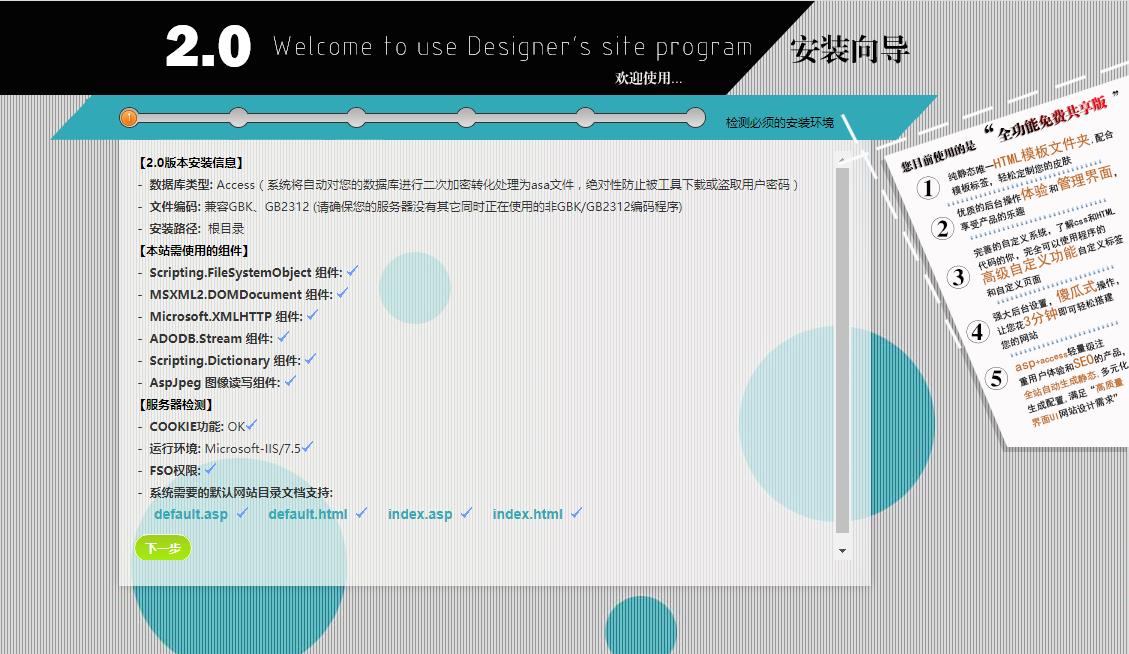Viewport: 1129px width, 654px height.
Task: Click checkmark beside Scripting.FileSystemObject 组件
Action: pos(352,272)
